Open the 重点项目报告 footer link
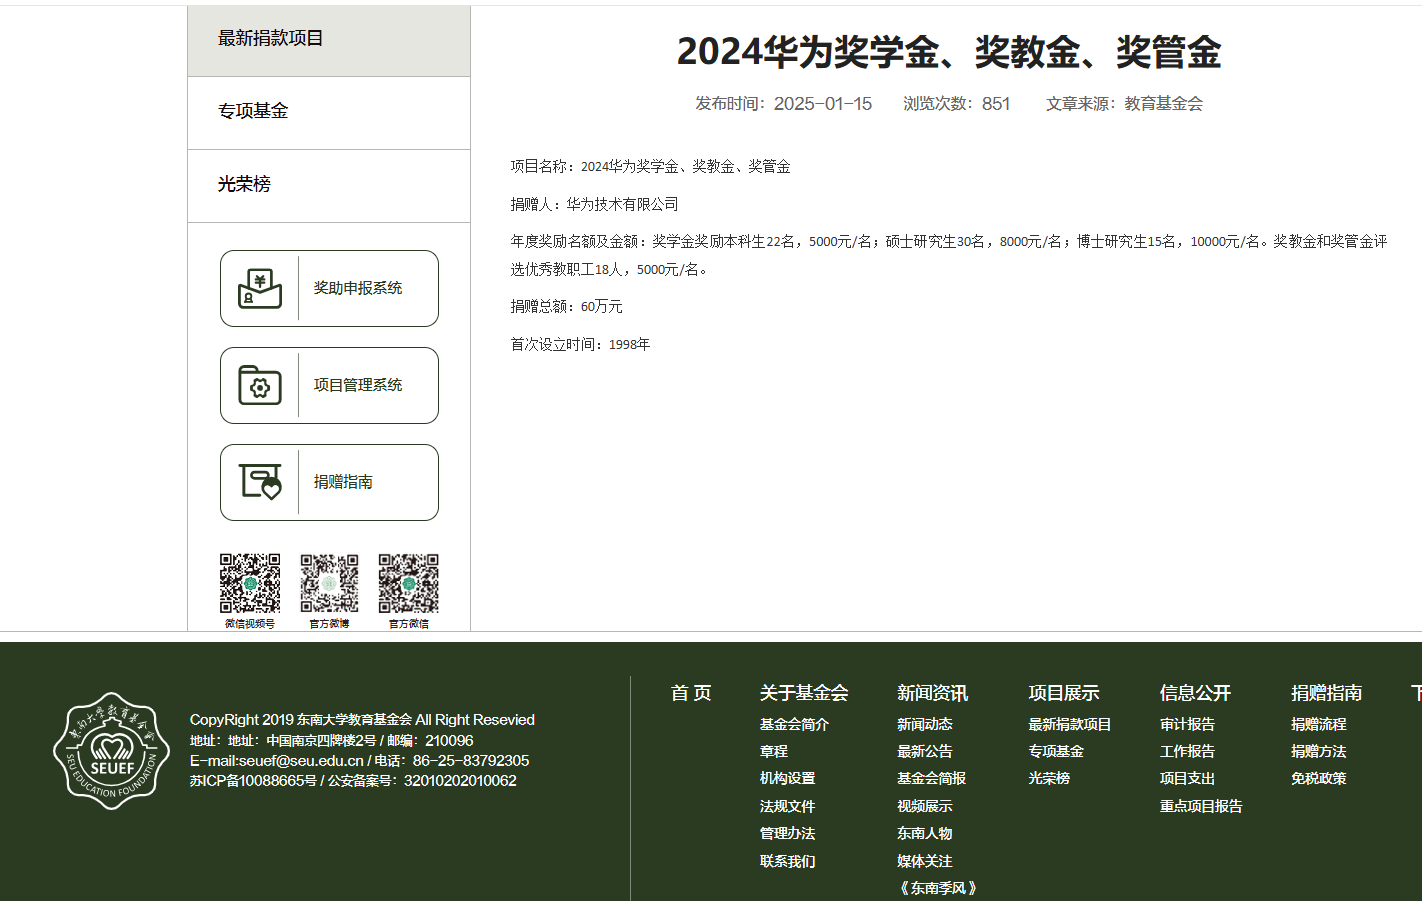 click(1201, 806)
